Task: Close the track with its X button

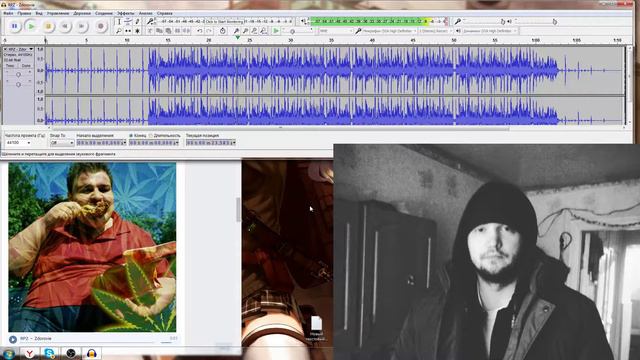Action: pyautogui.click(x=6, y=49)
